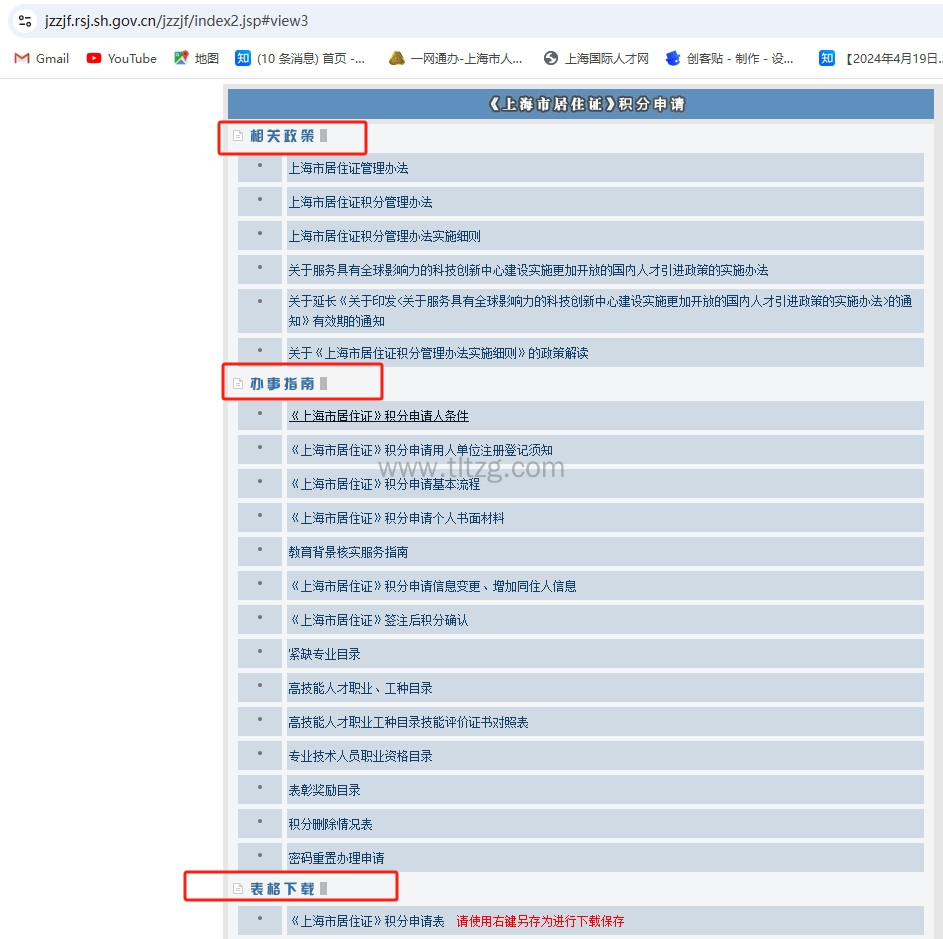Viewport: 943px width, 939px height.
Task: Click the document icon beside 相关政策
Action: tap(238, 136)
